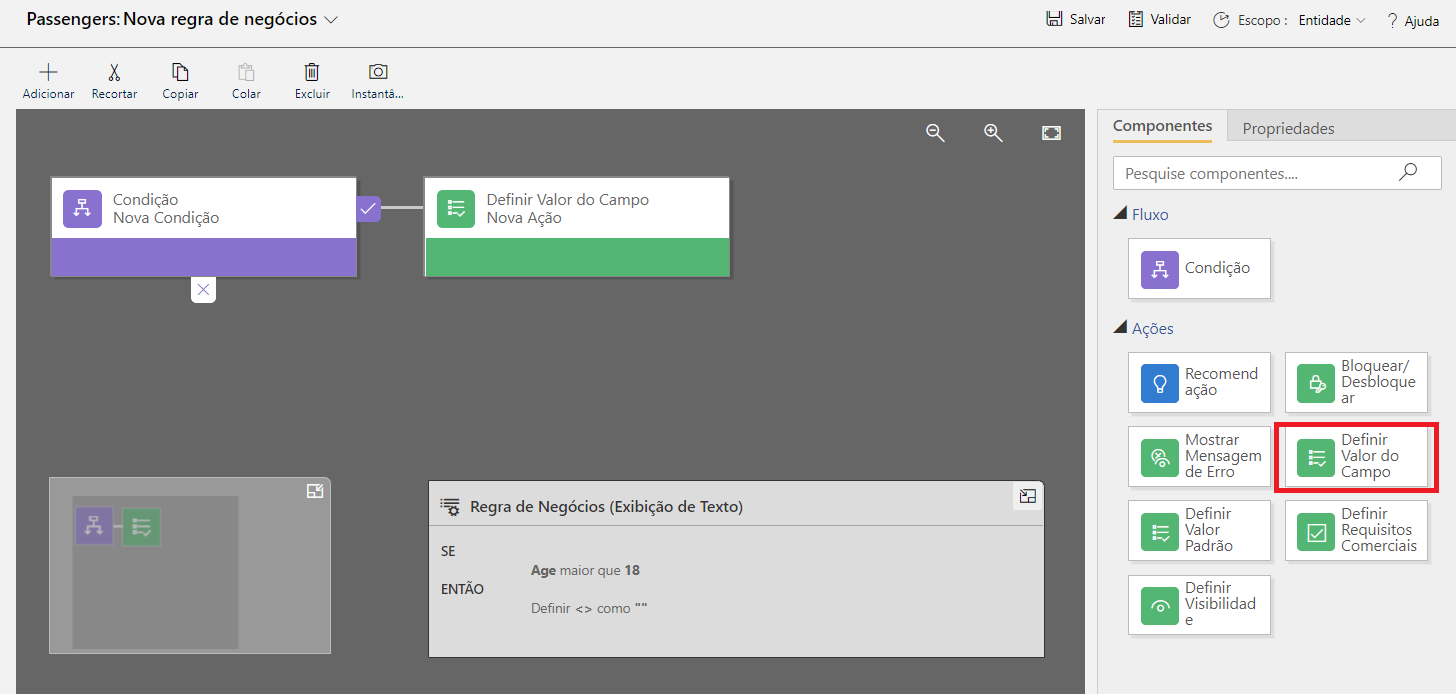Click the Adicionar plus icon
Image resolution: width=1456 pixels, height=694 pixels.
coord(48,72)
